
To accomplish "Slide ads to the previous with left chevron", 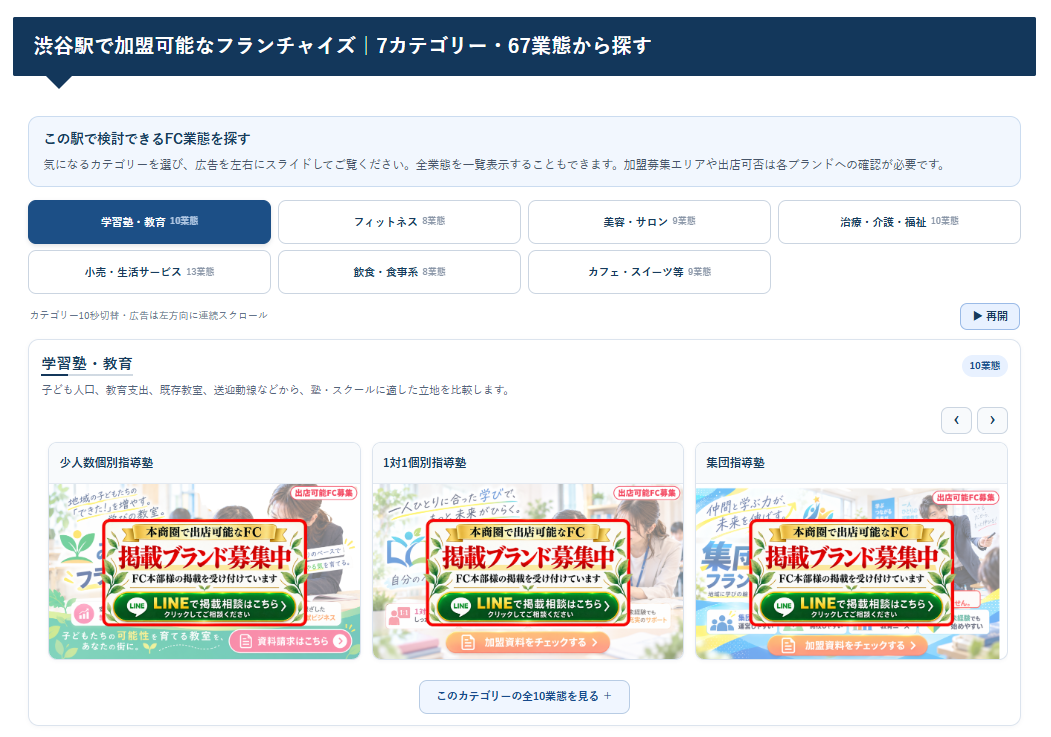I will pyautogui.click(x=956, y=421).
